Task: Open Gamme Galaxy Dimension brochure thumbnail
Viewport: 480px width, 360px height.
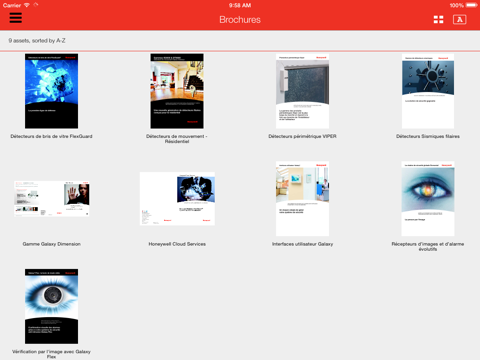Action: coord(52,199)
